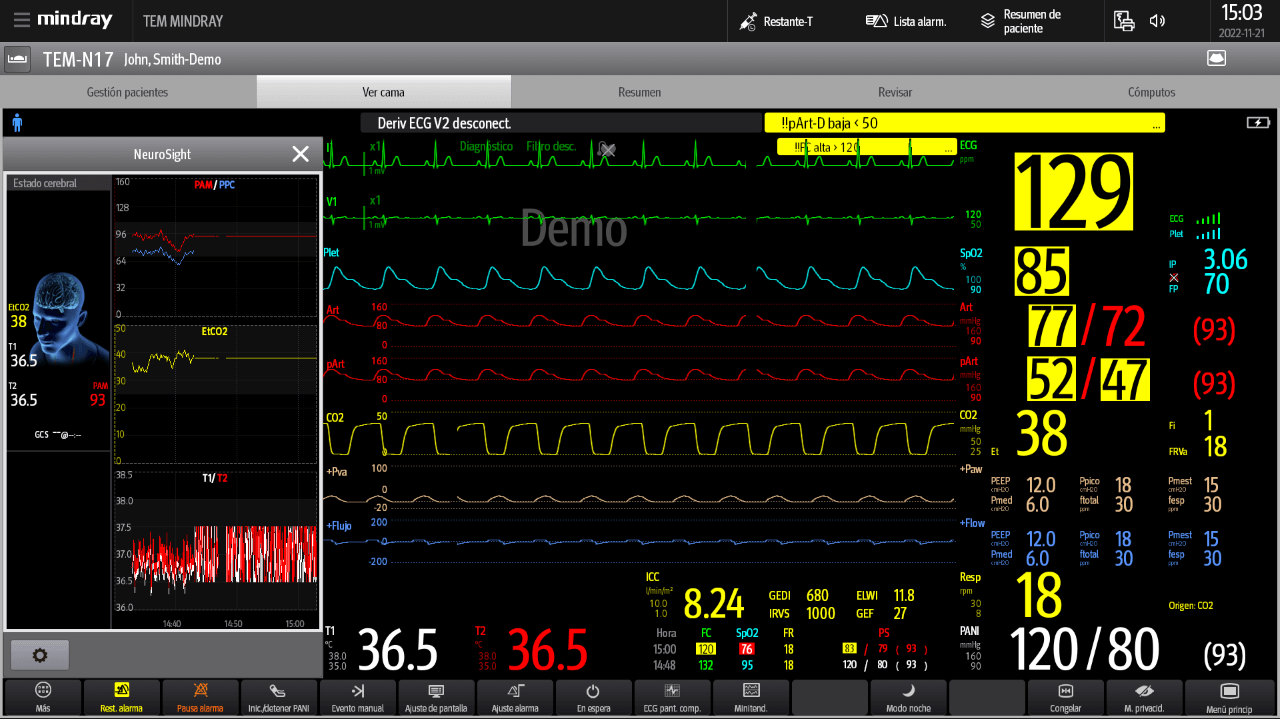1280x719 pixels.
Task: Expand the !!pArt-D baja alarm message
Action: tap(964, 123)
